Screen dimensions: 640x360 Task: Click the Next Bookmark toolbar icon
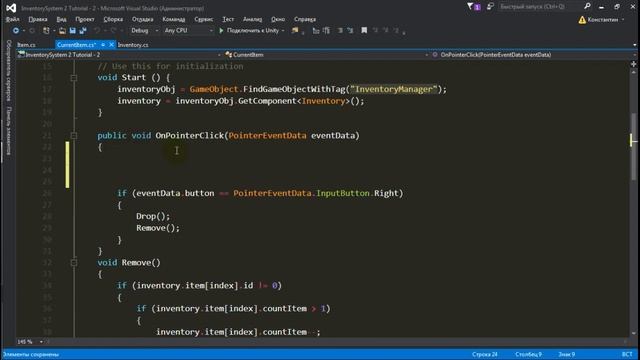386,31
